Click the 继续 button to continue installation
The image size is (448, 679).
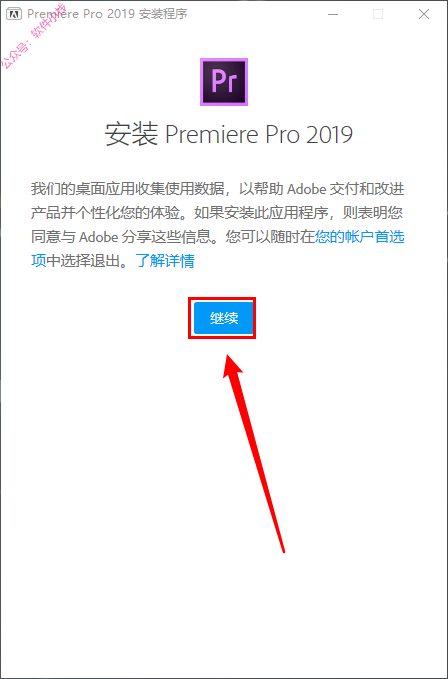[223, 318]
